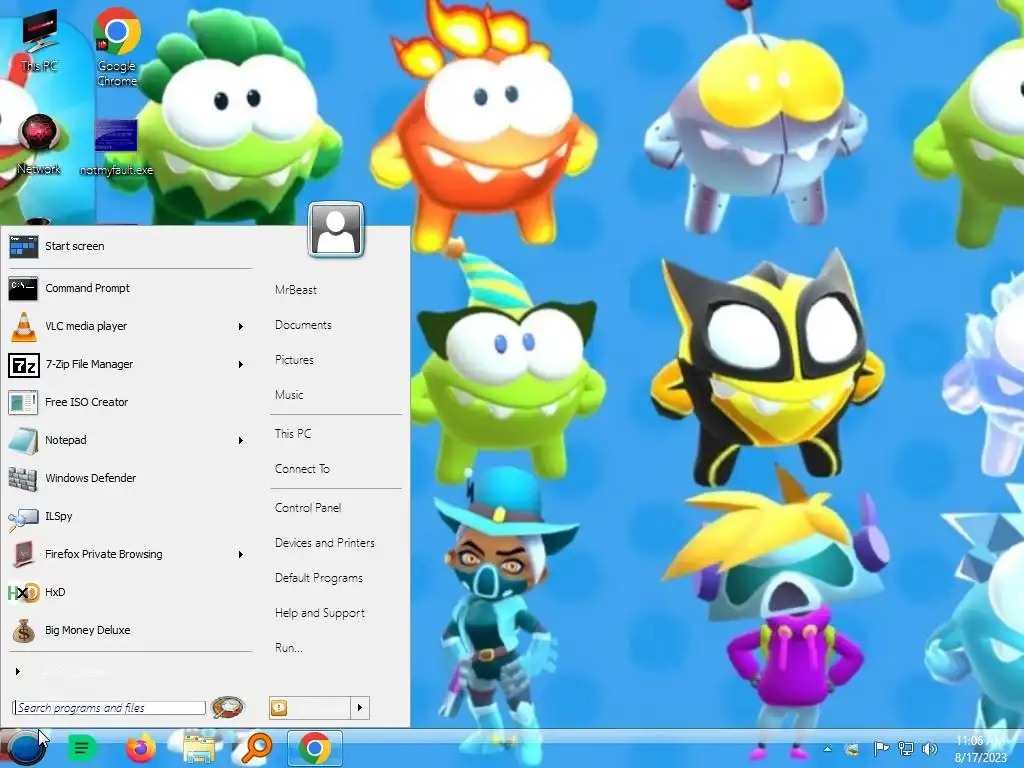Select notmyfault.exe on the desktop
Screen dimensions: 1024x768
pyautogui.click(x=116, y=148)
